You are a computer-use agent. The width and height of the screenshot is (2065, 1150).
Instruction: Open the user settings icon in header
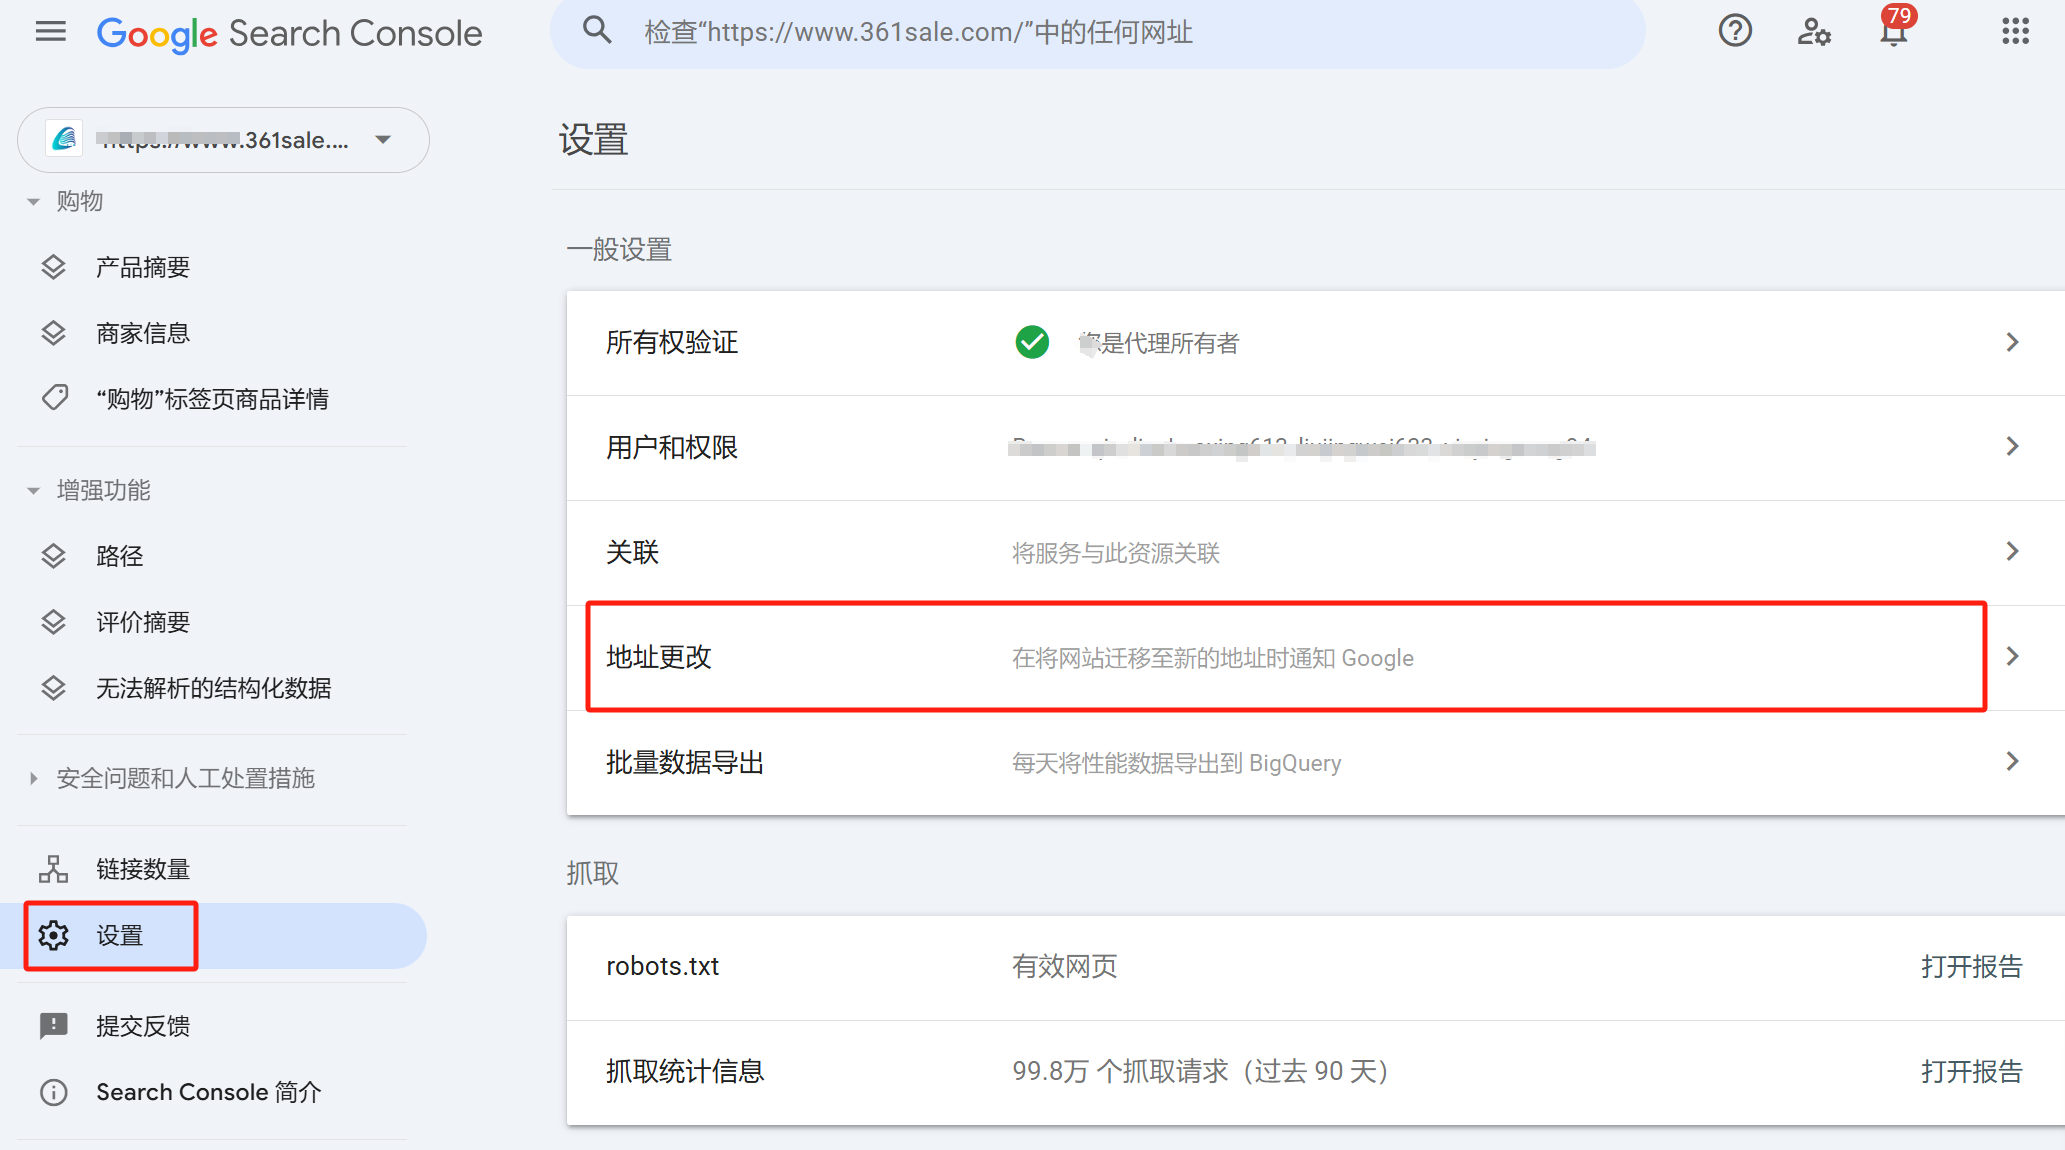[1814, 32]
